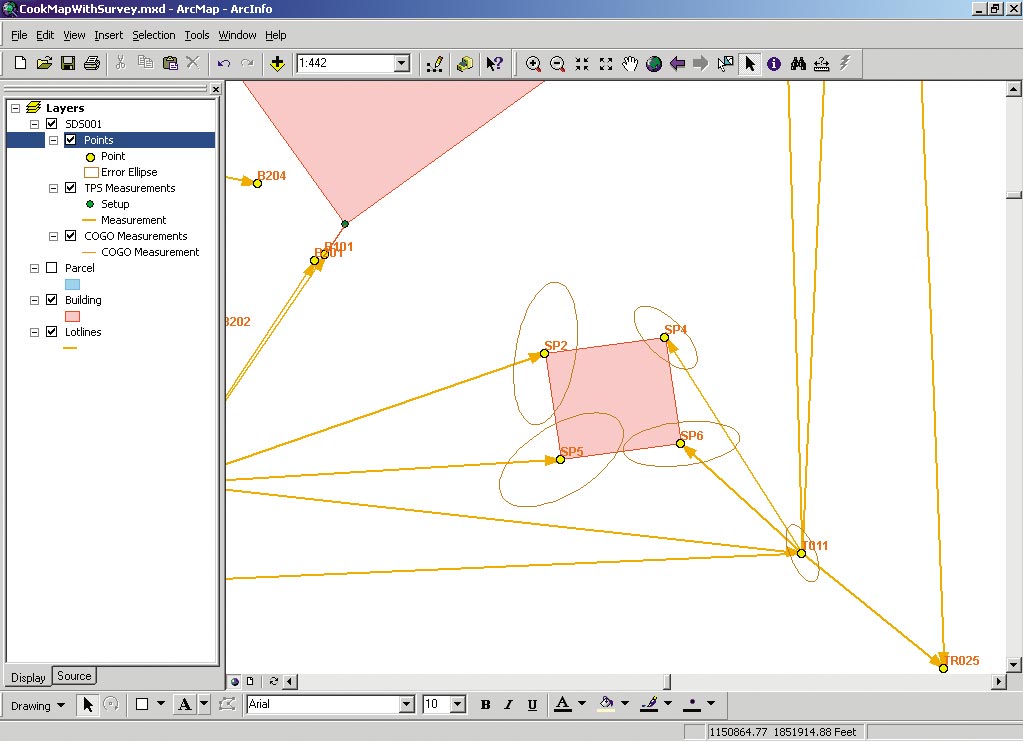The width and height of the screenshot is (1023, 742).
Task: Enable the Parcel layer checkbox
Action: tap(52, 268)
